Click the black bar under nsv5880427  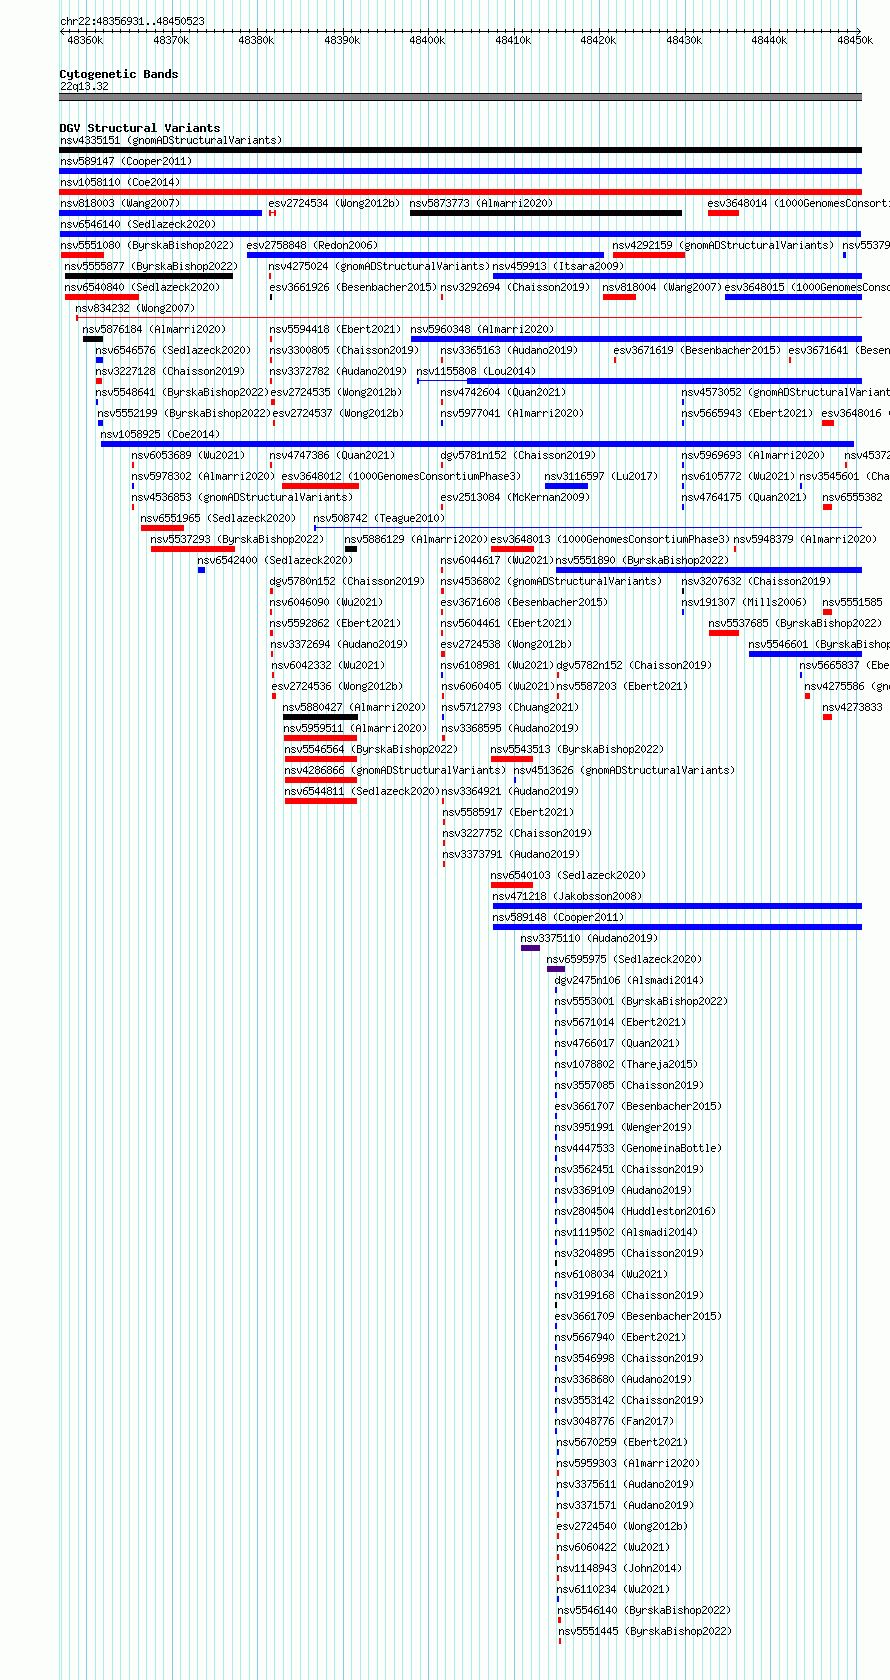coord(320,717)
